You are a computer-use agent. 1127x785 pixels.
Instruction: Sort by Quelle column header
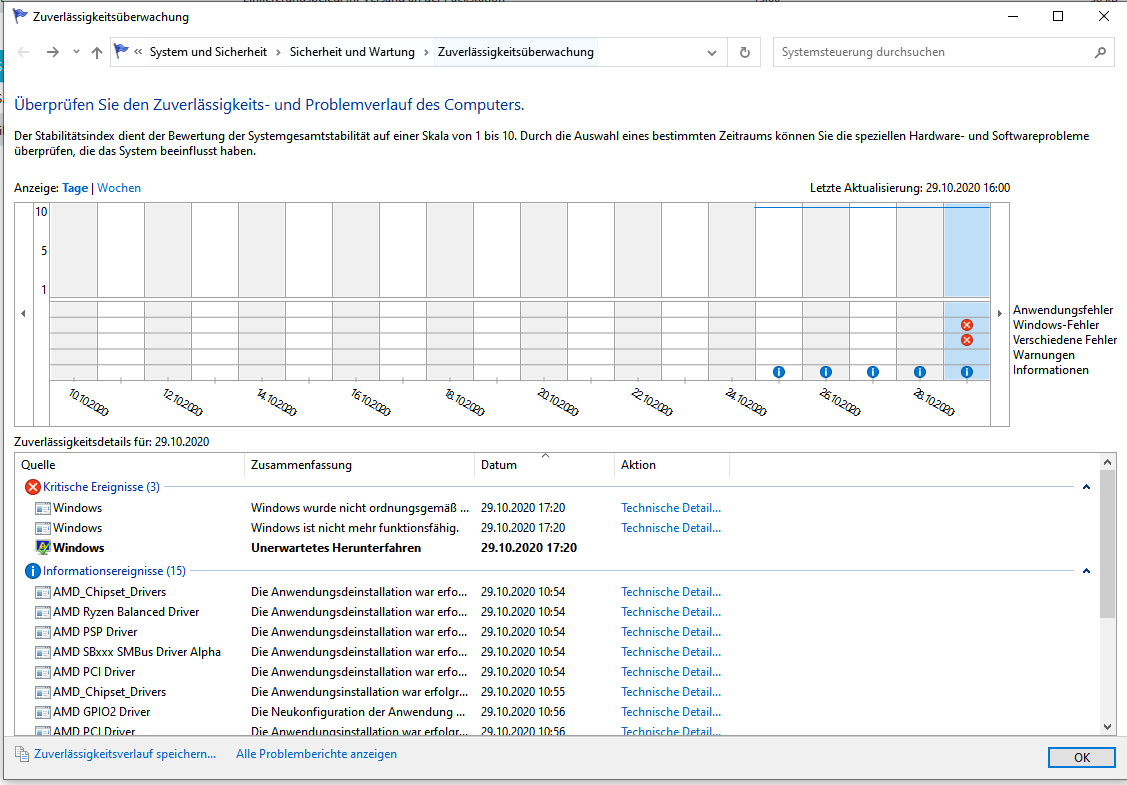click(129, 465)
